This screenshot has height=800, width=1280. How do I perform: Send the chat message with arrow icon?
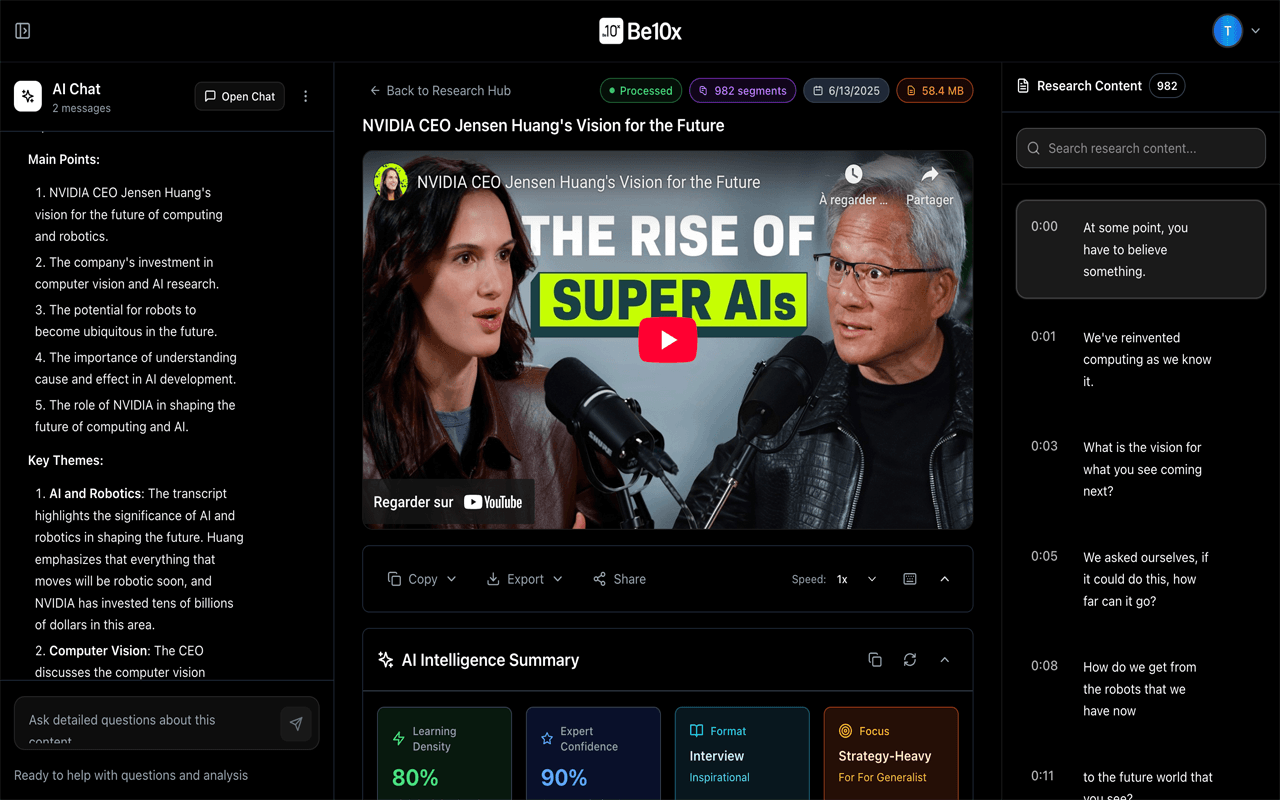pyautogui.click(x=296, y=724)
